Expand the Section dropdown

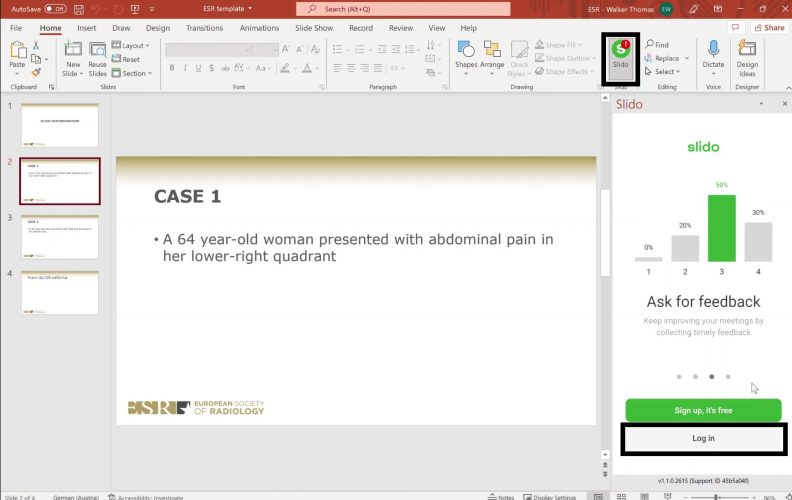tap(133, 73)
